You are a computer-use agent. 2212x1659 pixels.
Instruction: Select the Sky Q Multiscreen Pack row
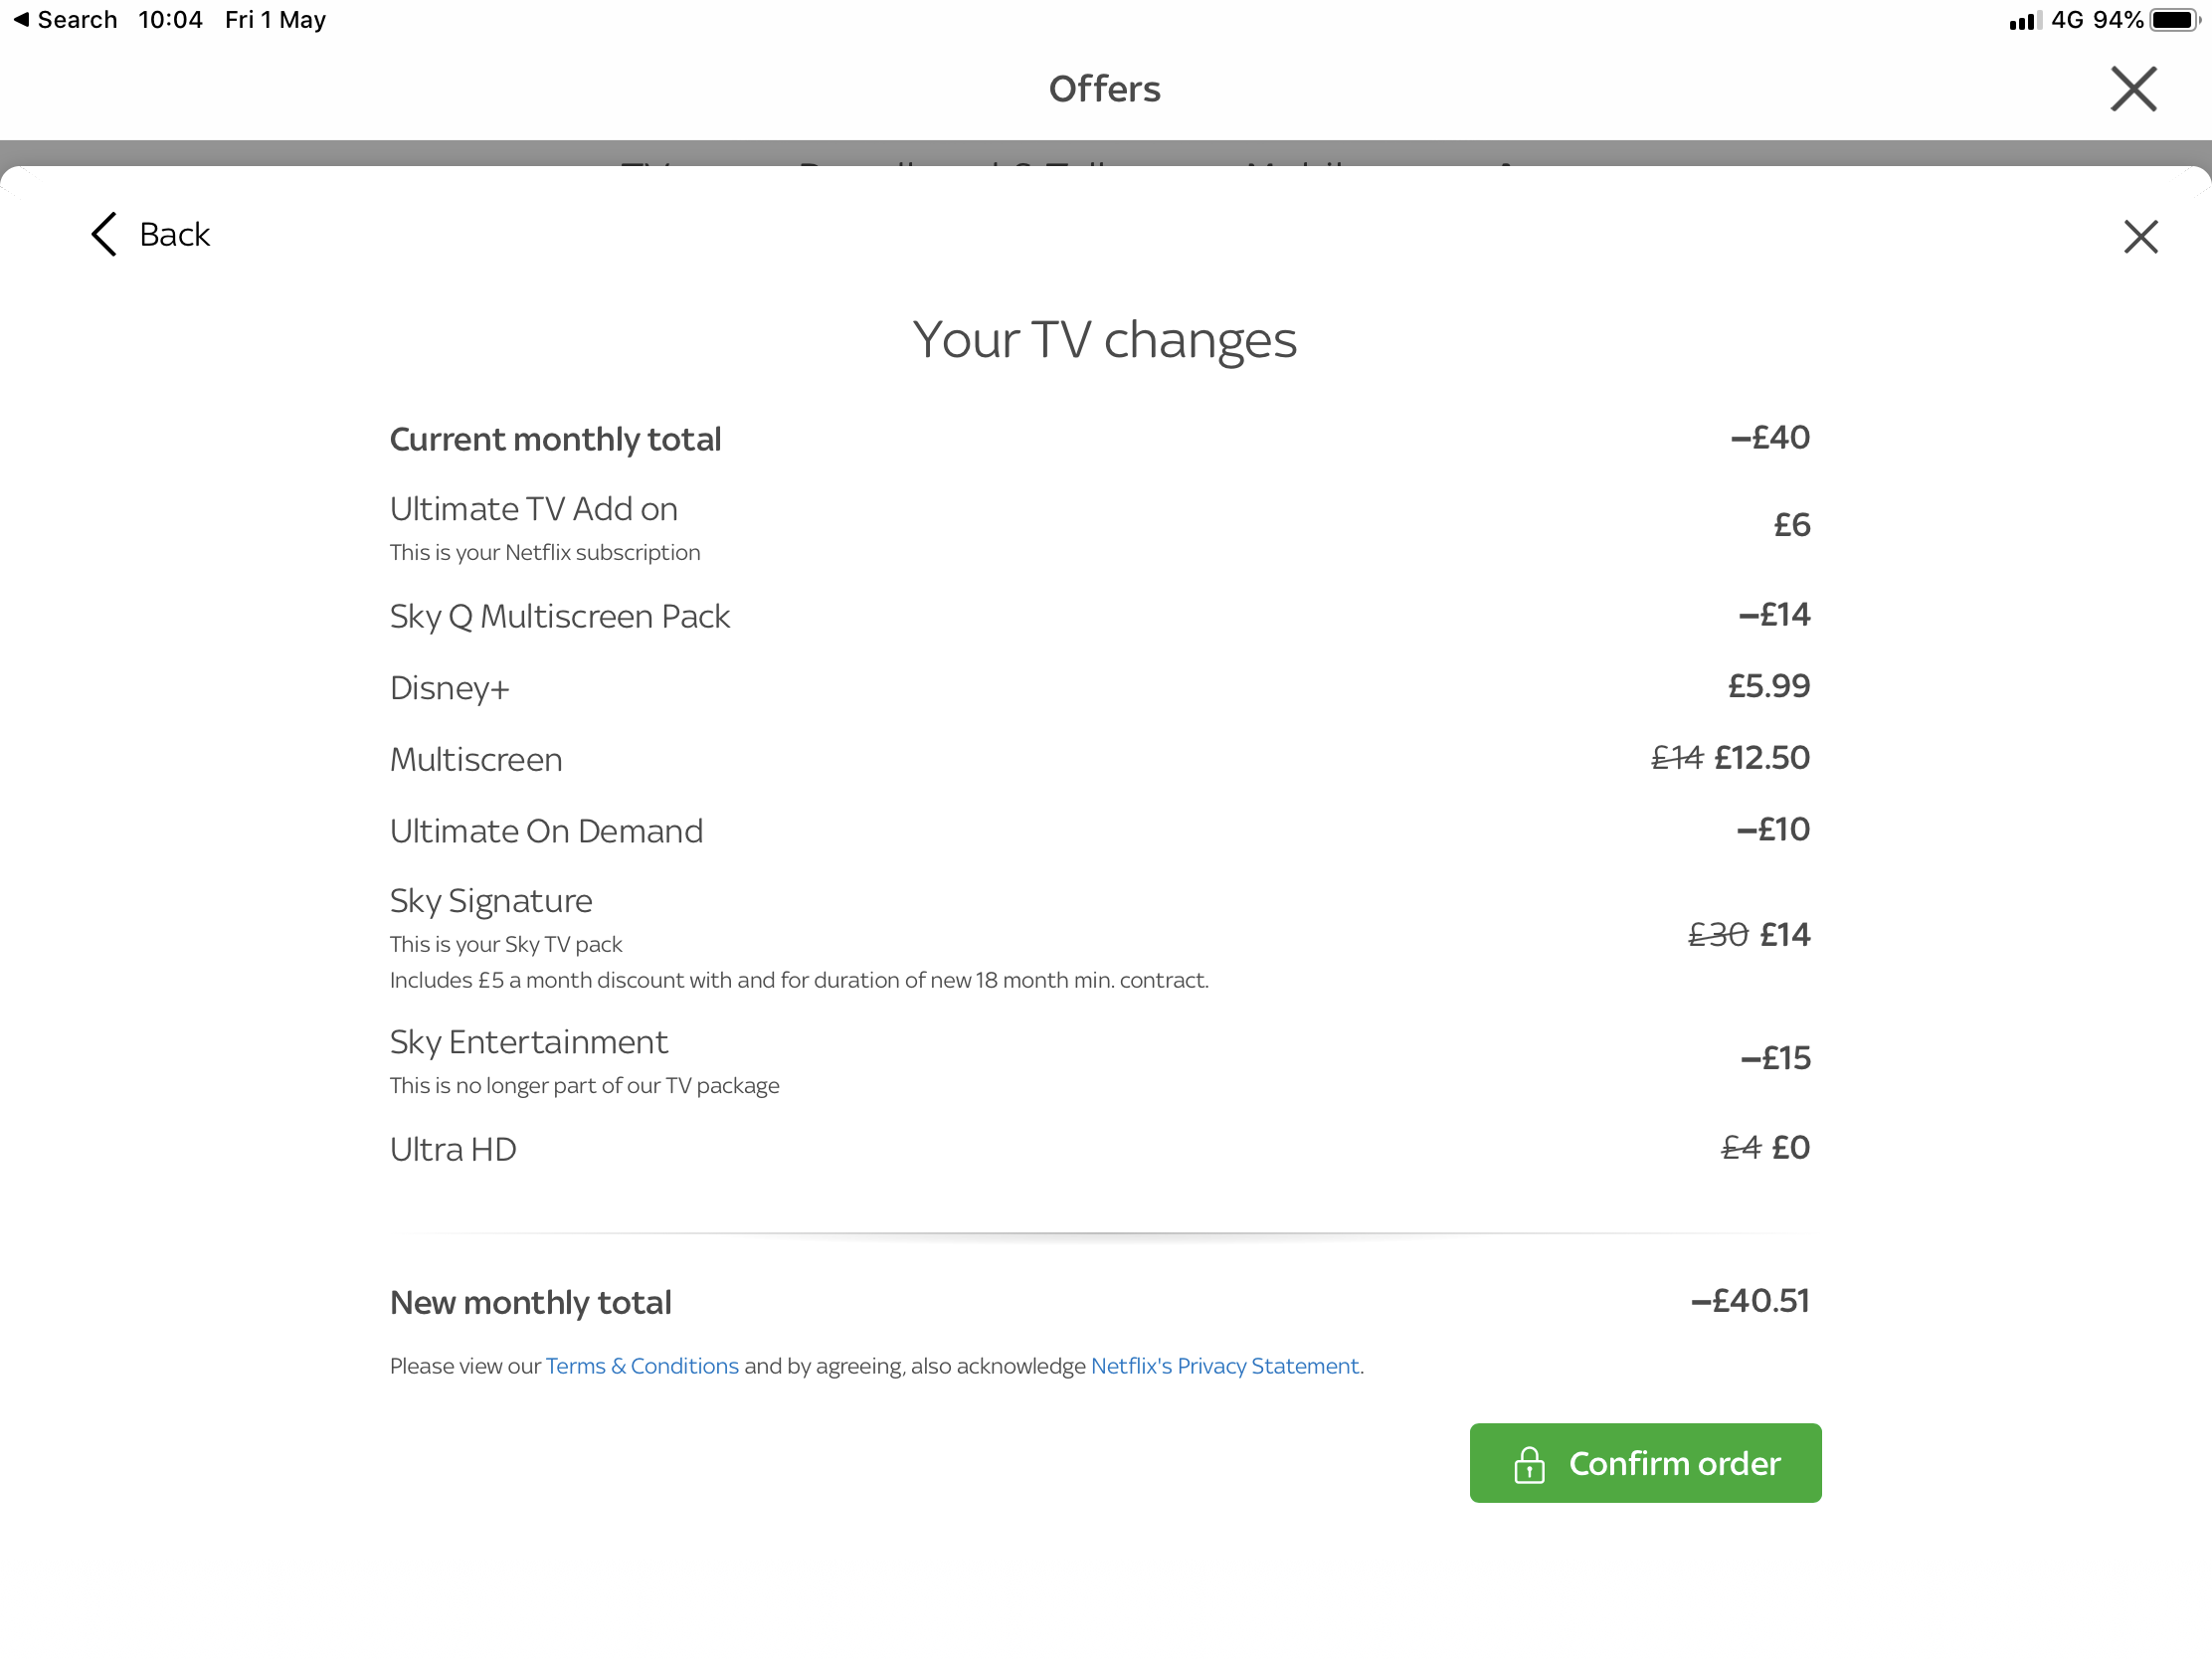tap(559, 616)
